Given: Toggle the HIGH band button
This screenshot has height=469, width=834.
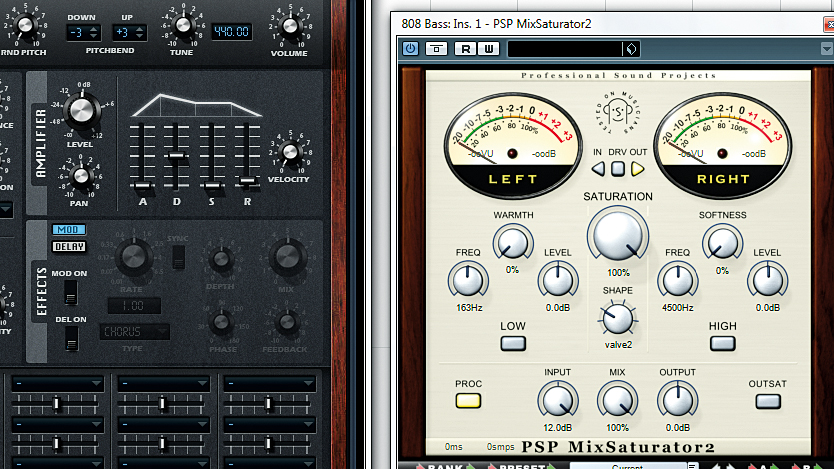Looking at the screenshot, I should pos(722,343).
